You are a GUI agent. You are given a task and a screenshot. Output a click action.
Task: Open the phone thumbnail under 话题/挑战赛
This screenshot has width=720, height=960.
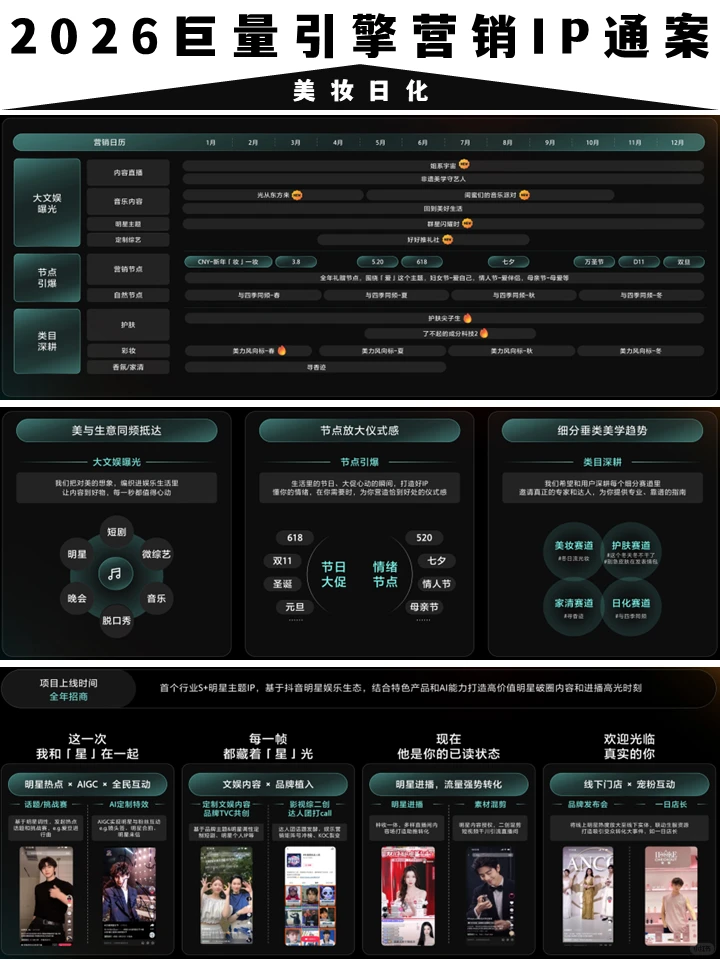pos(47,896)
